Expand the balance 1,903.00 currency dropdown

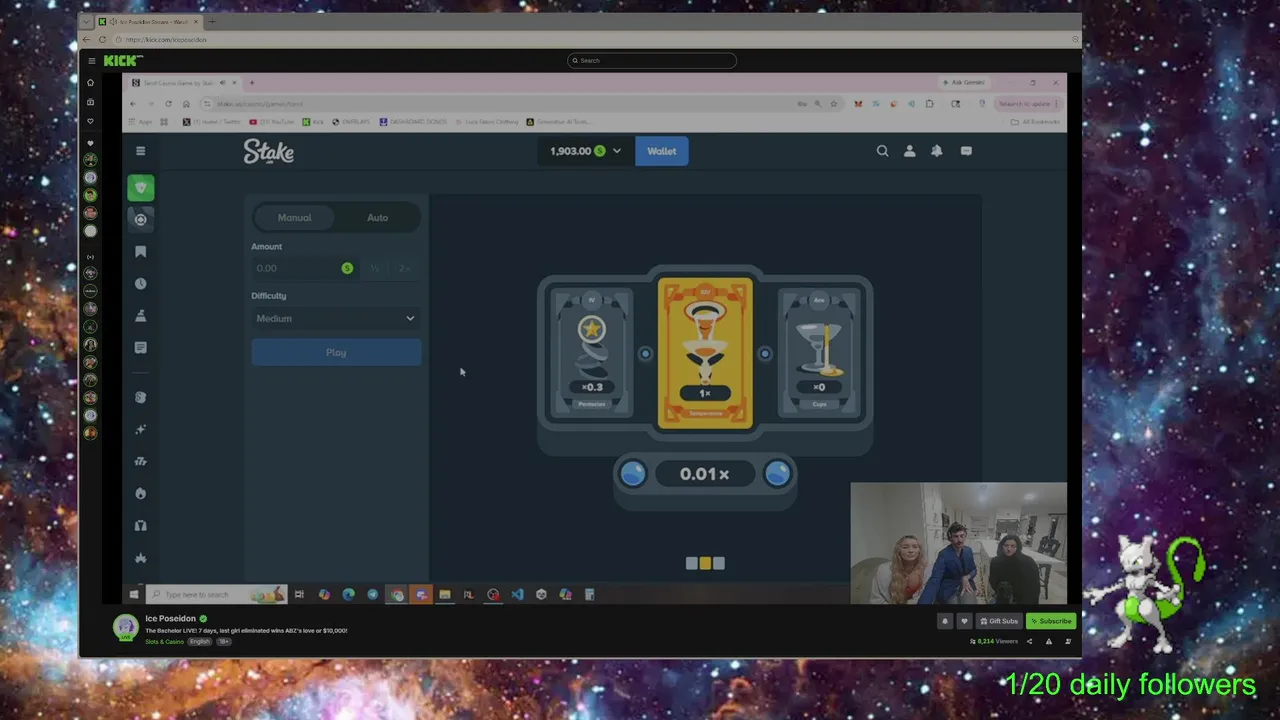585,151
